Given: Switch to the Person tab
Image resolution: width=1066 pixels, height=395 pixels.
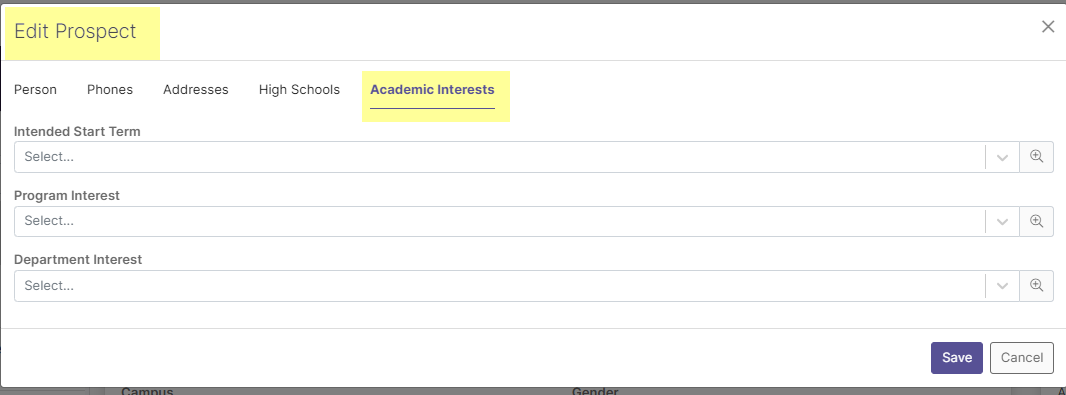Looking at the screenshot, I should (35, 90).
